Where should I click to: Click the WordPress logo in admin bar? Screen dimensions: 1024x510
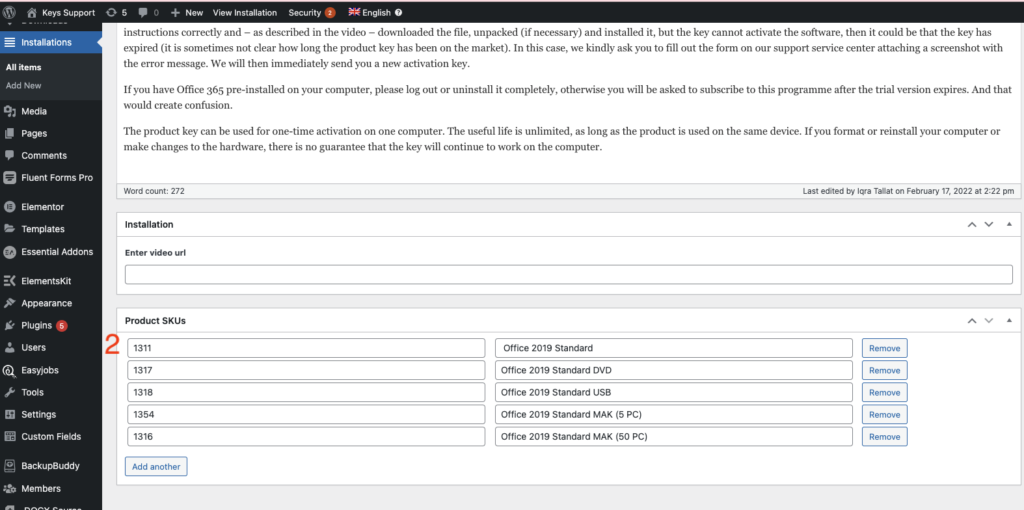coord(10,13)
